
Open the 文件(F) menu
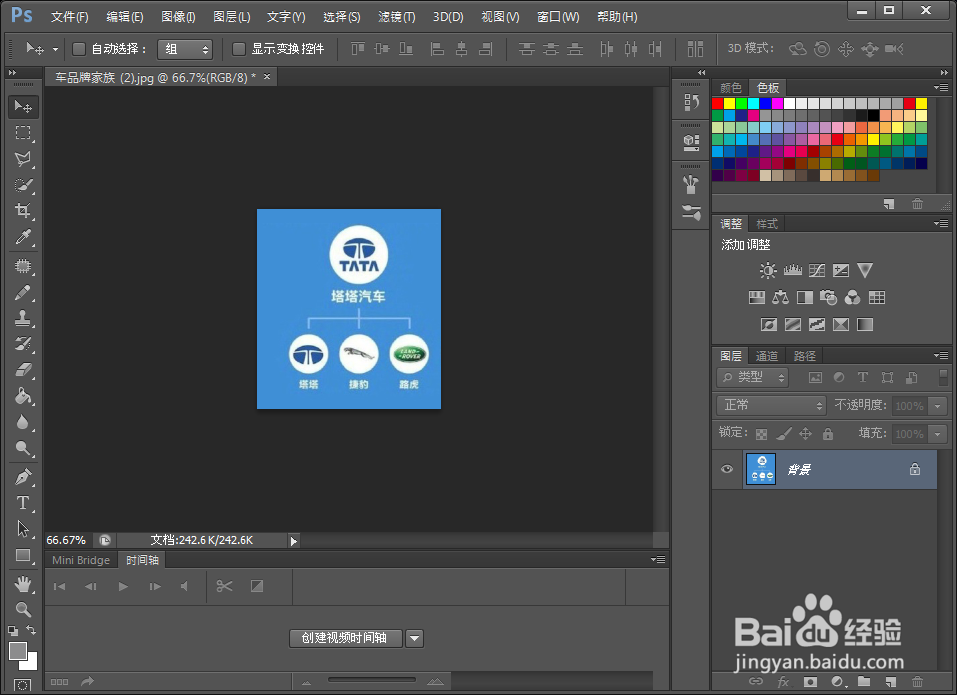[x=70, y=17]
